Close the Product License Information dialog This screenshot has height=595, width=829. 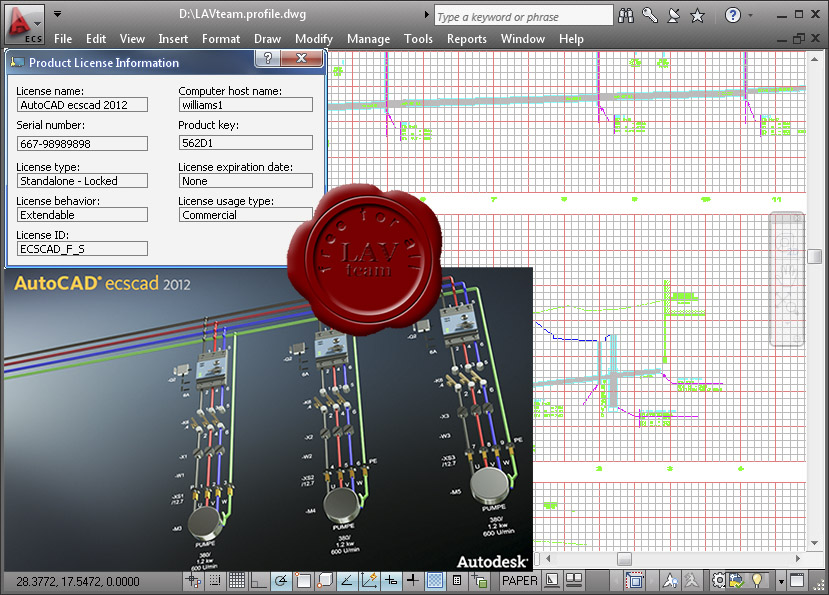click(x=301, y=58)
